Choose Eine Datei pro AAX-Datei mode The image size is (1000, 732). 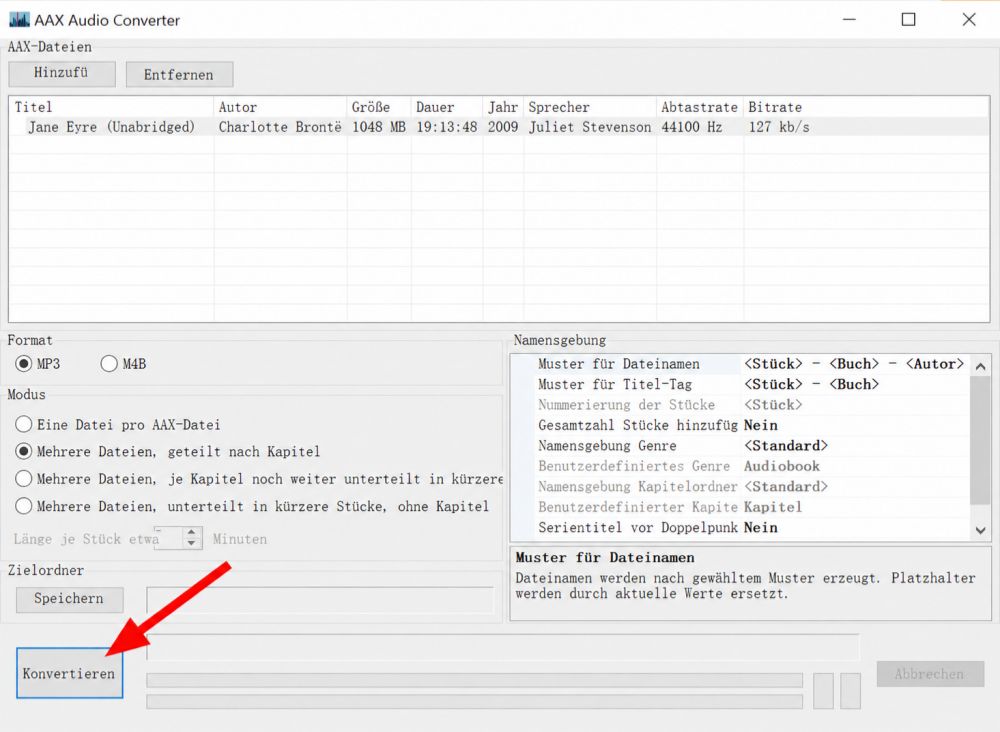[24, 424]
